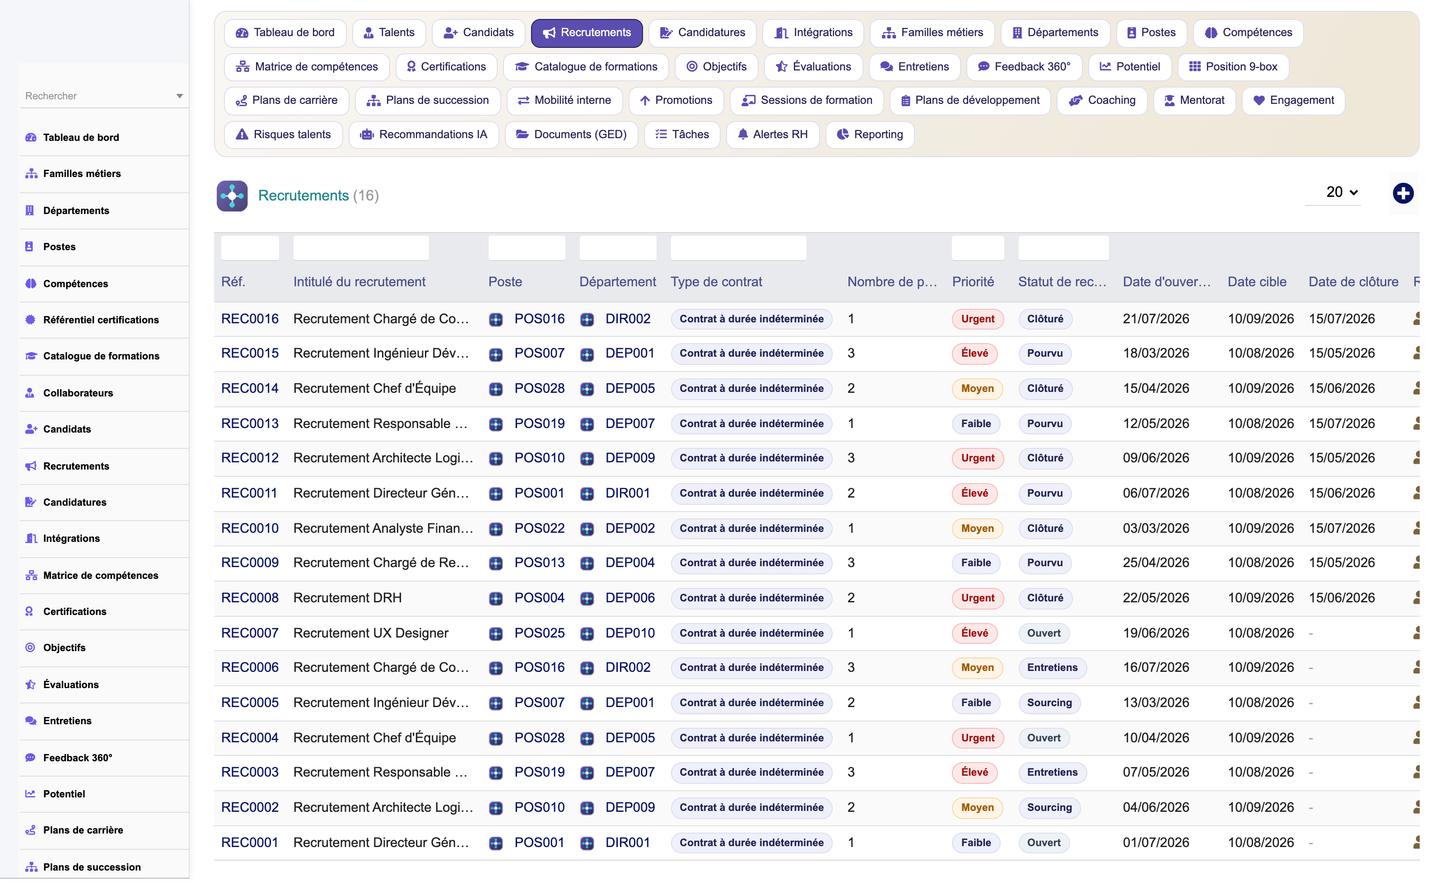The height and width of the screenshot is (894, 1445).
Task: Click the blue plus add recruitment icon
Action: point(1403,193)
